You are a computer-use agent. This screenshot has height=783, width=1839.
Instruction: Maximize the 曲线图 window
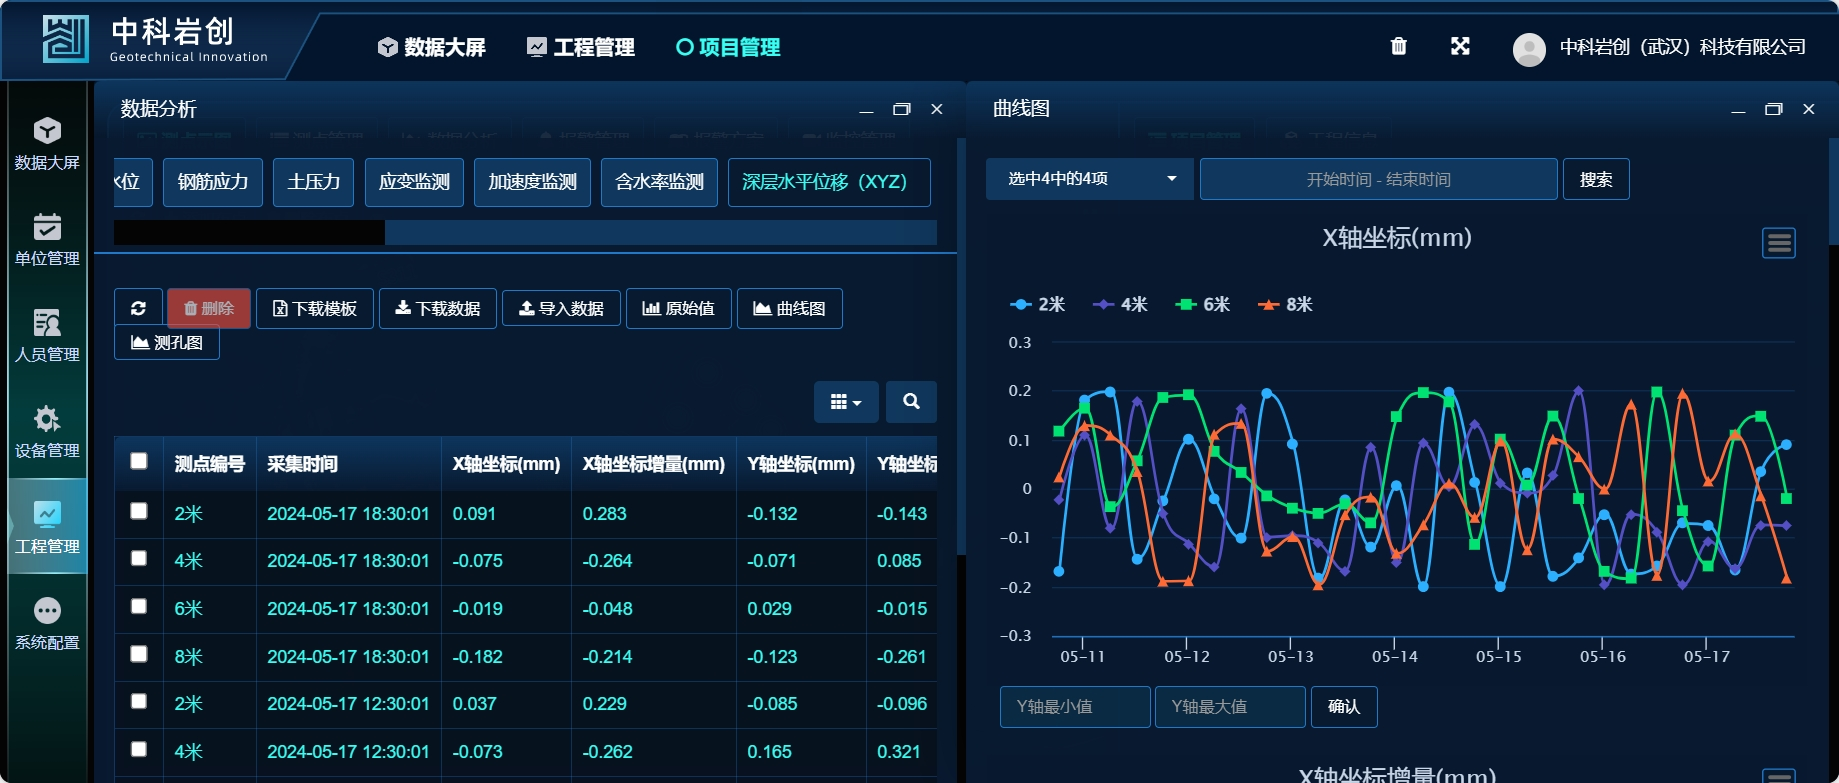coord(1773,109)
